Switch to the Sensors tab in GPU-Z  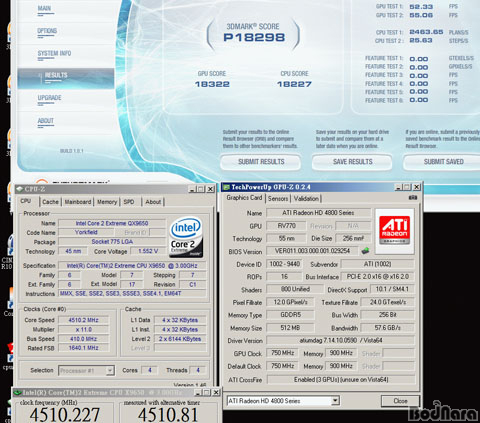(278, 199)
